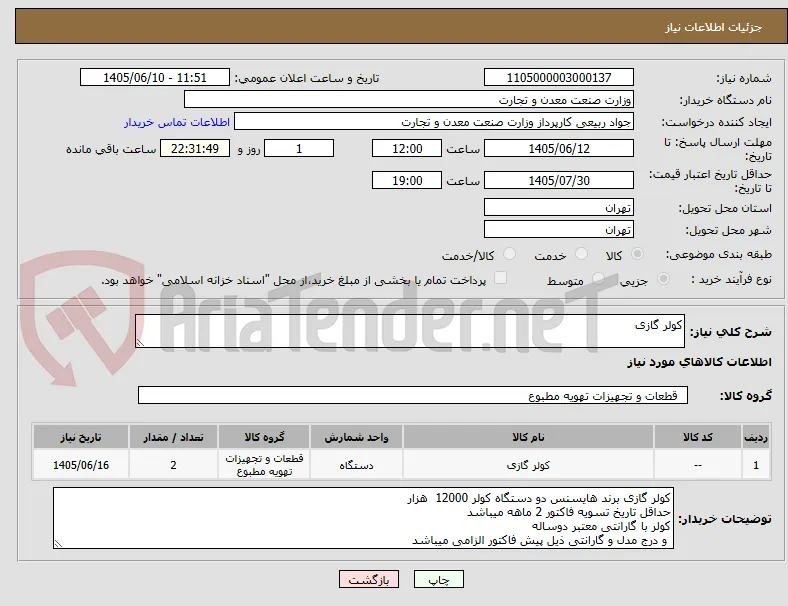This screenshot has width=788, height=606.
Task: Click the buyer organization name field
Action: 409,99
